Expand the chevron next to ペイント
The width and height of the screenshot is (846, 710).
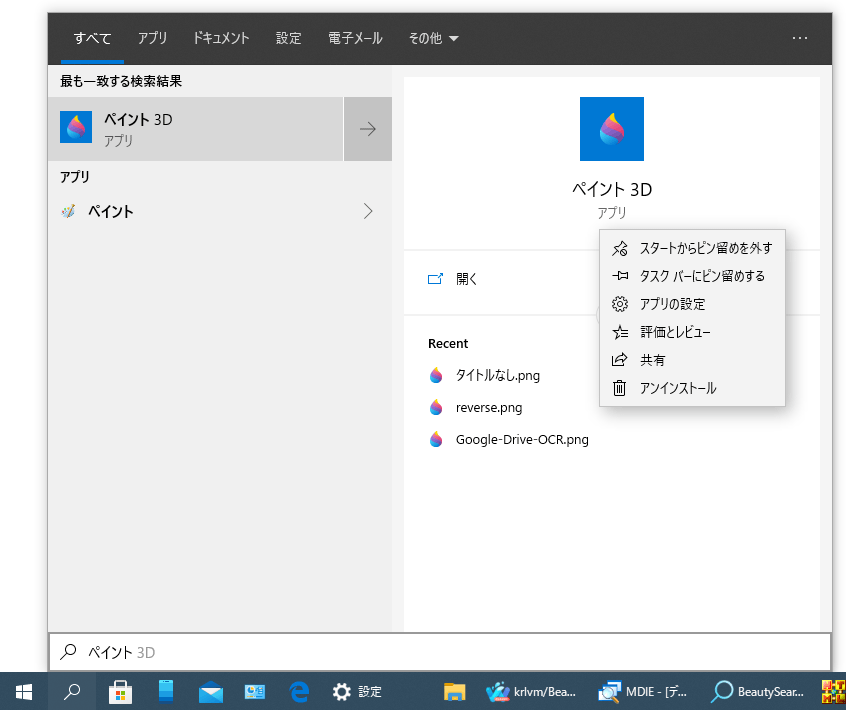368,211
